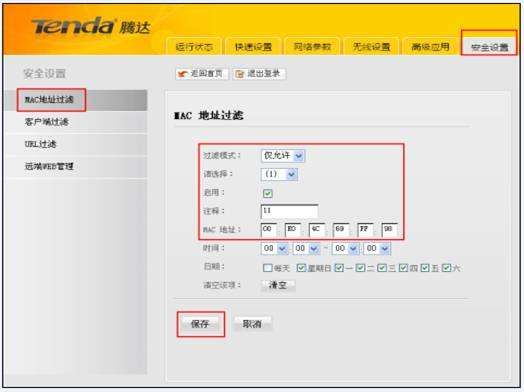Viewport: 524px width, 392px height.
Task: Click the Tenda logo
Action: [91, 26]
